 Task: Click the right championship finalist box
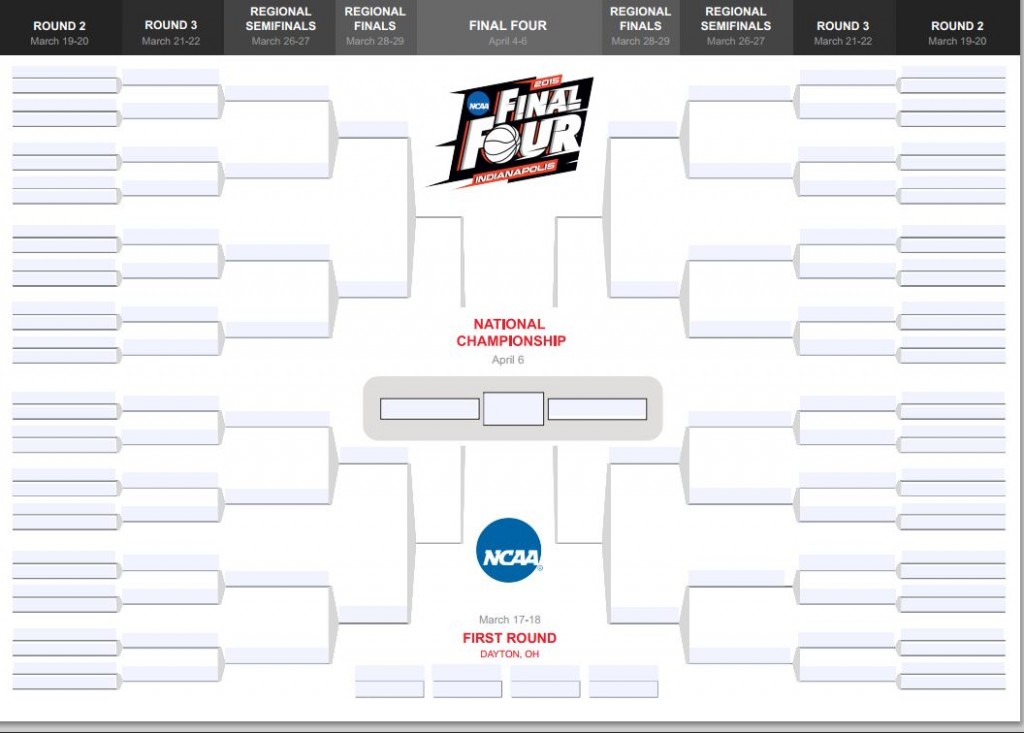coord(597,409)
